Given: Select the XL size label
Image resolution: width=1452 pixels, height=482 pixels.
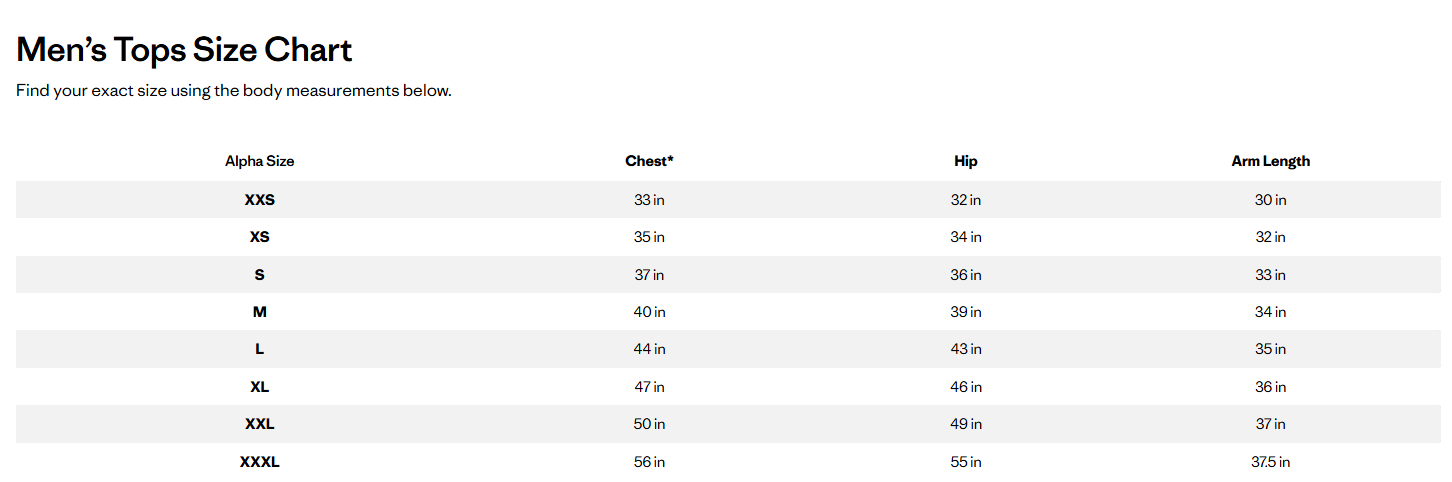Looking at the screenshot, I should pos(260,387).
